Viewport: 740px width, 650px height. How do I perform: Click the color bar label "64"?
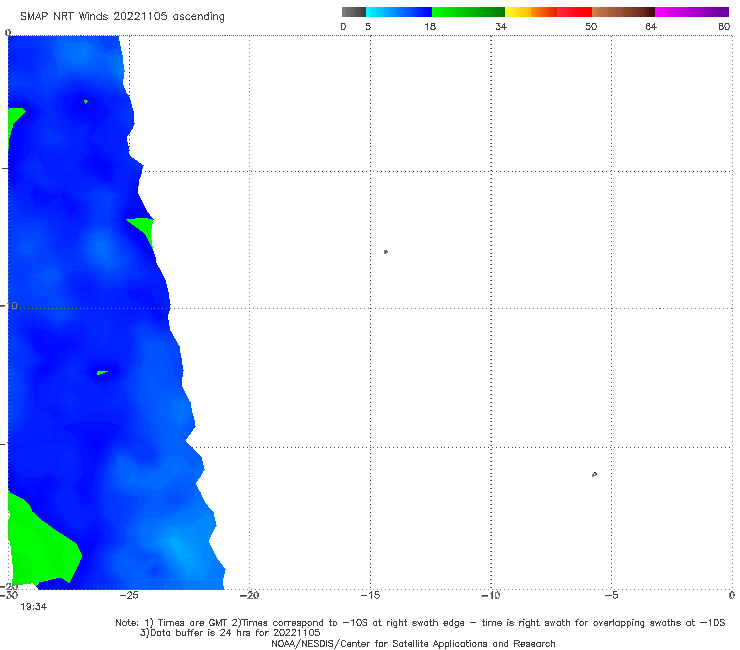point(651,26)
